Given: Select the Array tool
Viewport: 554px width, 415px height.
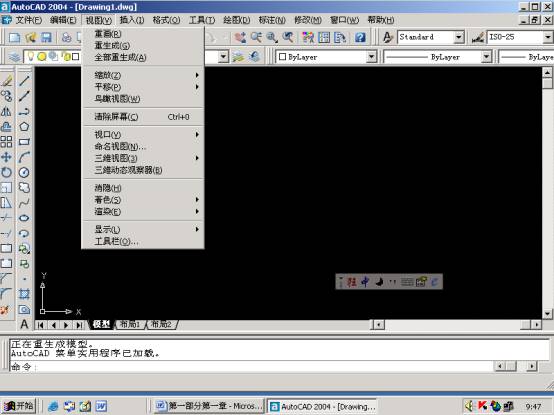Looking at the screenshot, I should [6, 142].
